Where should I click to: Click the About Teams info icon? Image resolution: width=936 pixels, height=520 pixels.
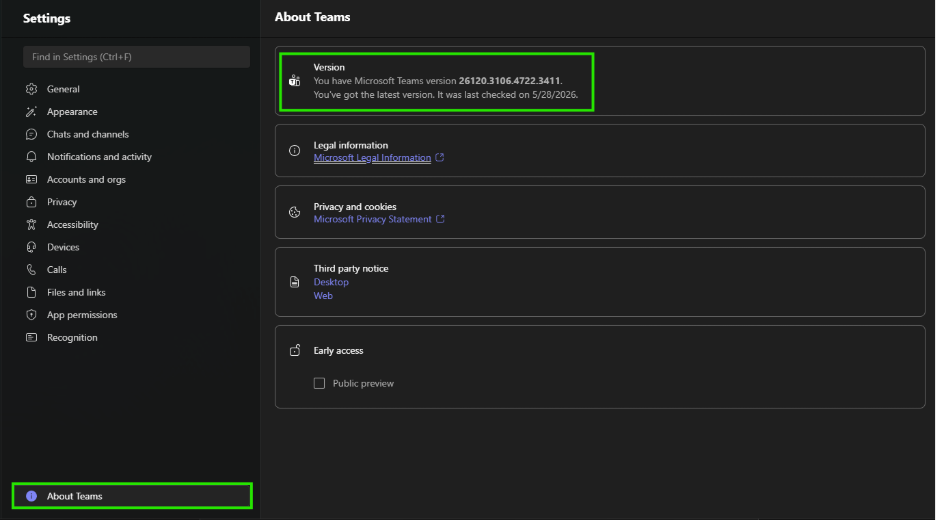click(32, 496)
